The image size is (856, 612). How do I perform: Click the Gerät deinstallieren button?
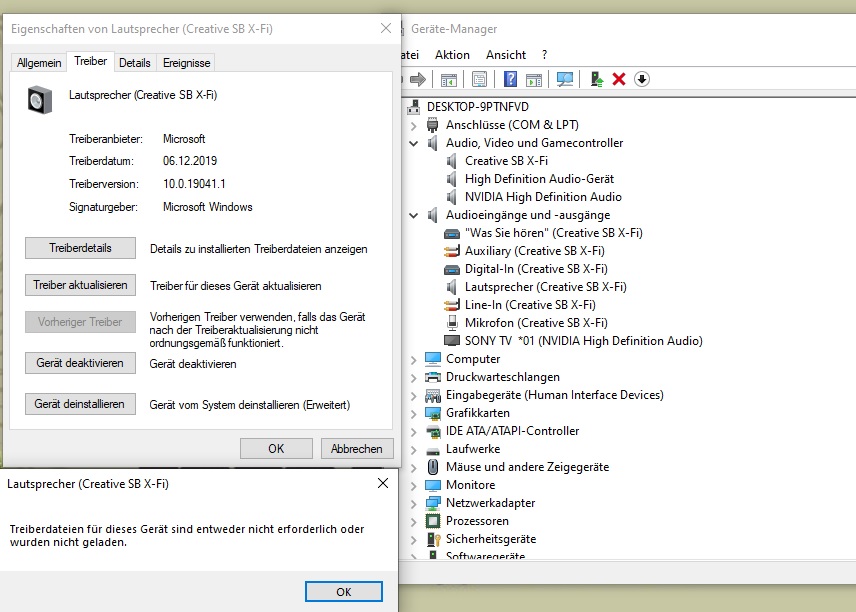[x=80, y=404]
